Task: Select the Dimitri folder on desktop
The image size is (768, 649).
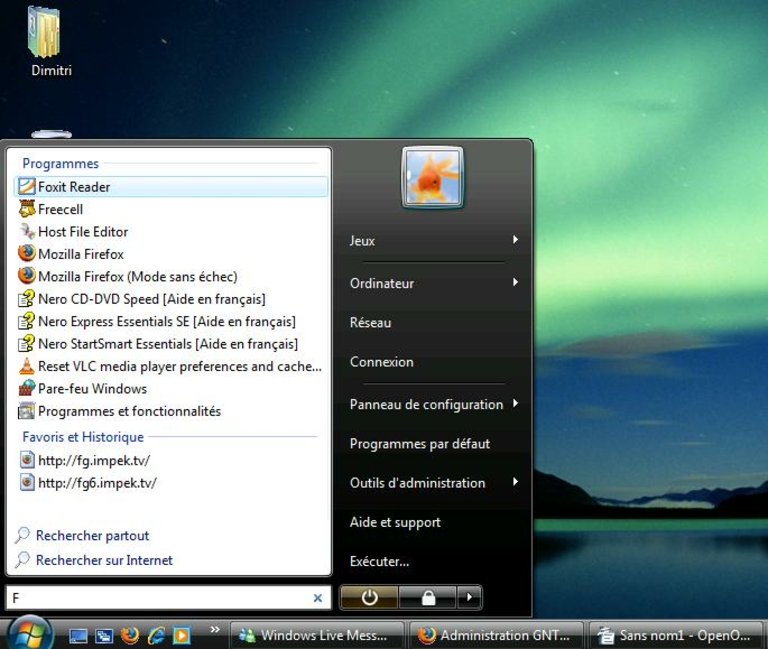Action: tap(51, 42)
